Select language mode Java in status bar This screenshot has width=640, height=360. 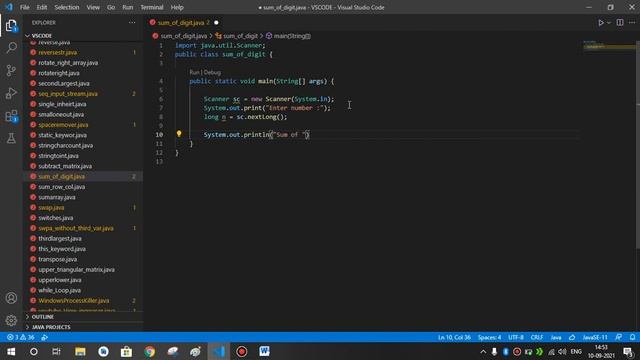pos(556,337)
